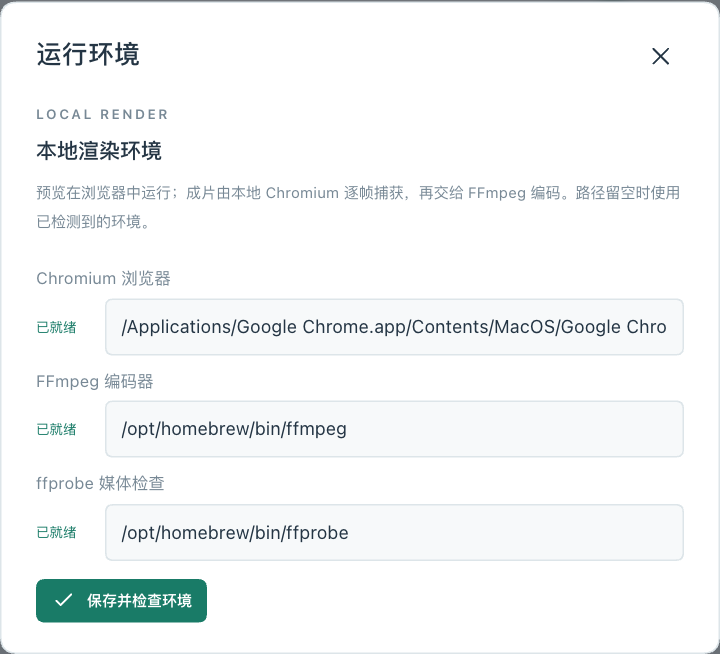Click the 已就绪 status next to Chromium path
720x654 pixels.
point(56,327)
